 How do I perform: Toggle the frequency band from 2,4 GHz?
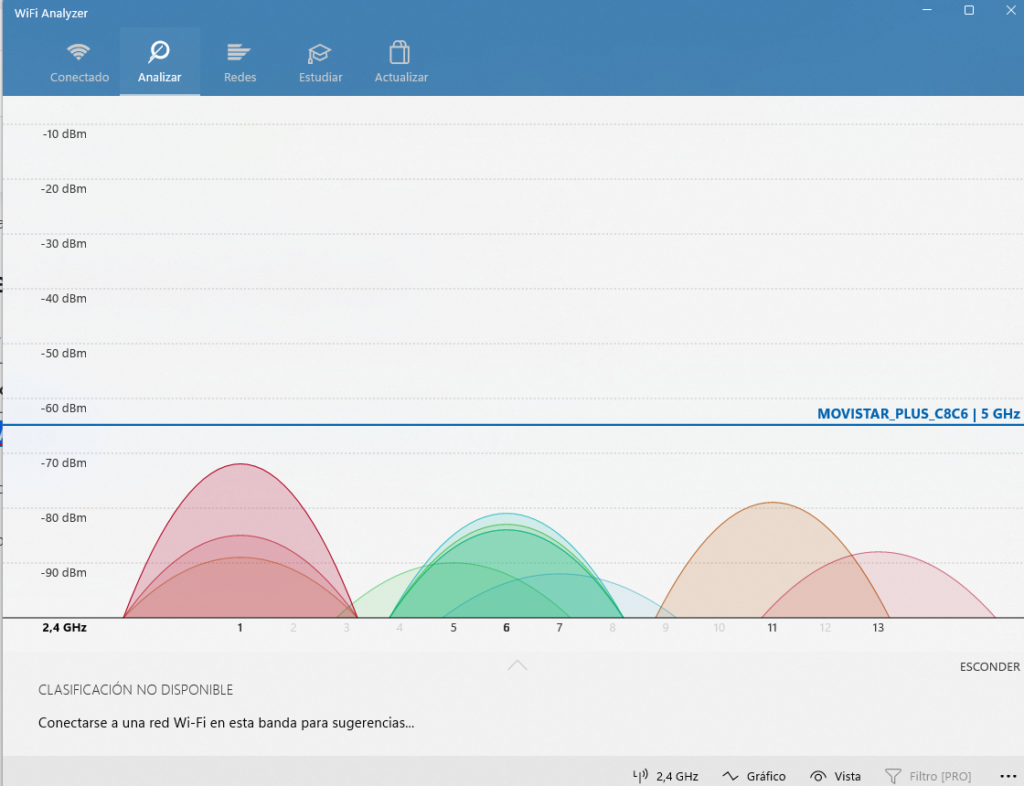664,775
